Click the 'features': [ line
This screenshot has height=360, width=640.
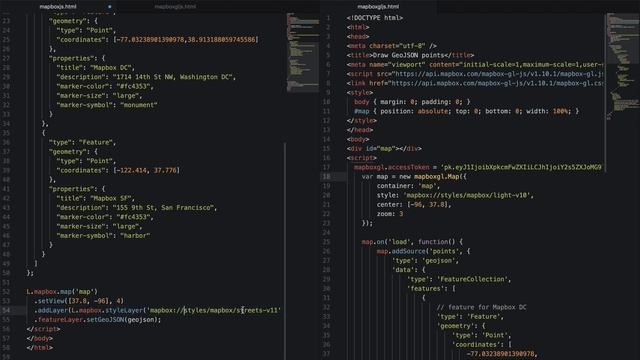(x=431, y=289)
